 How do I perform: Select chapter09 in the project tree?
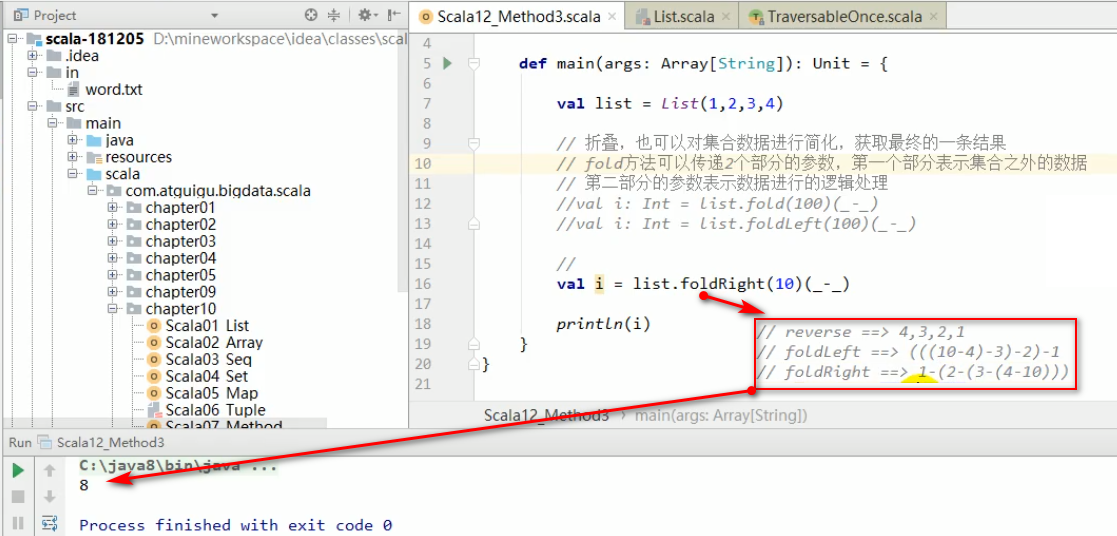tap(180, 292)
